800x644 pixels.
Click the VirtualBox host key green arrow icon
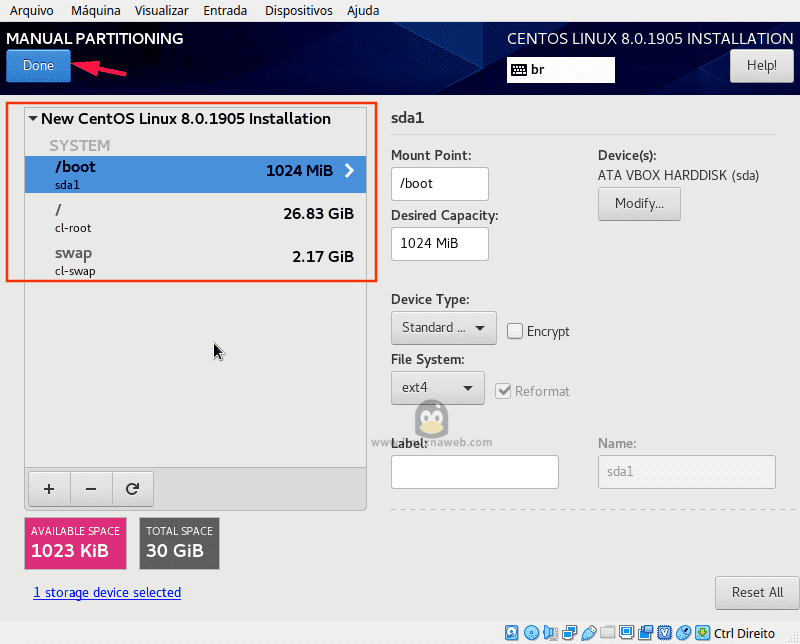pos(703,633)
